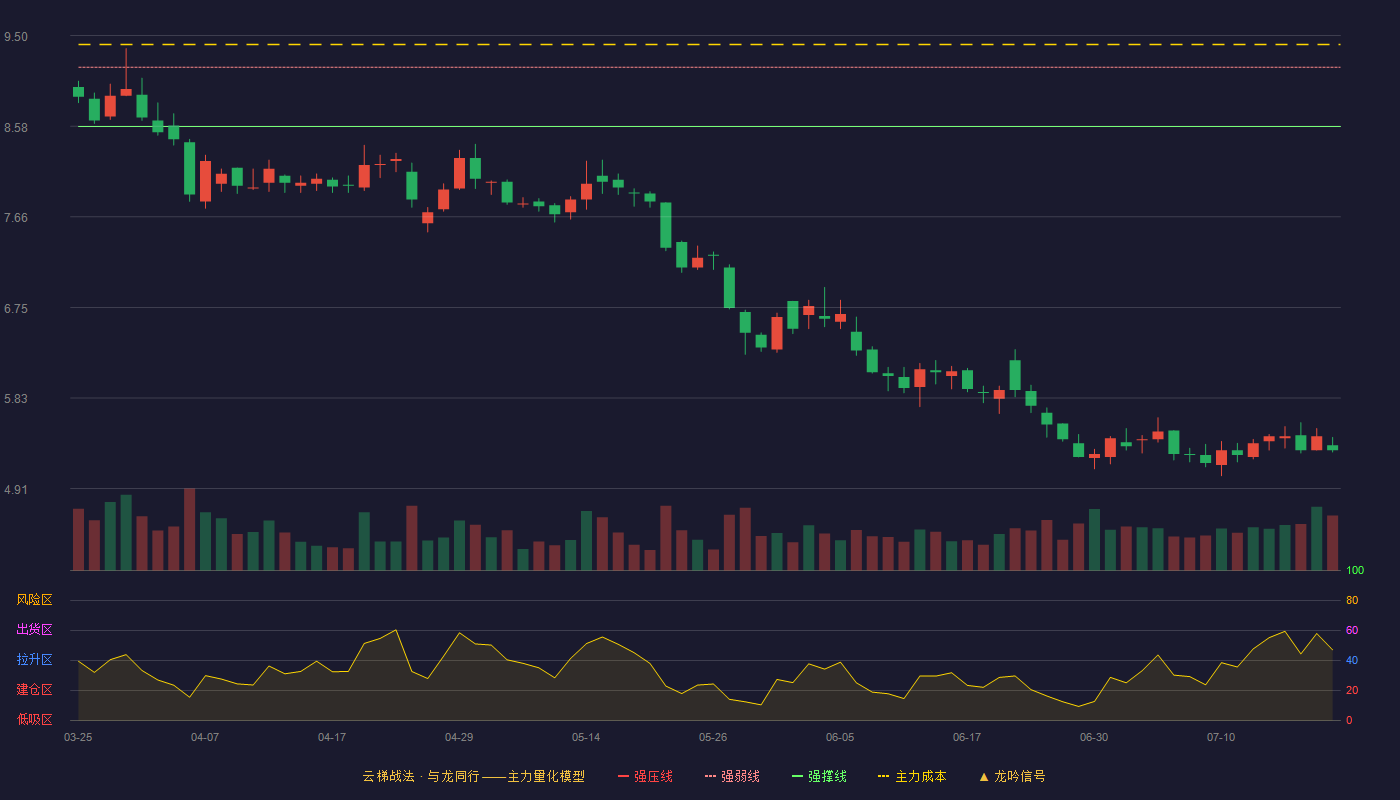This screenshot has width=1400, height=800.
Task: Click the 出货区 zone label
Action: click(34, 630)
